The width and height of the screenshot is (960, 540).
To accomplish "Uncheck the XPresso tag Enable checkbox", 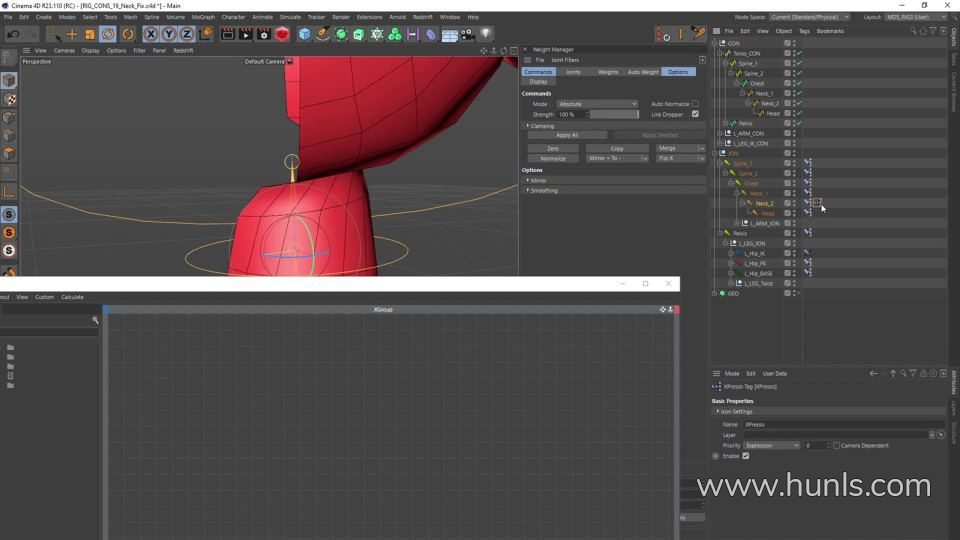I will coord(746,456).
